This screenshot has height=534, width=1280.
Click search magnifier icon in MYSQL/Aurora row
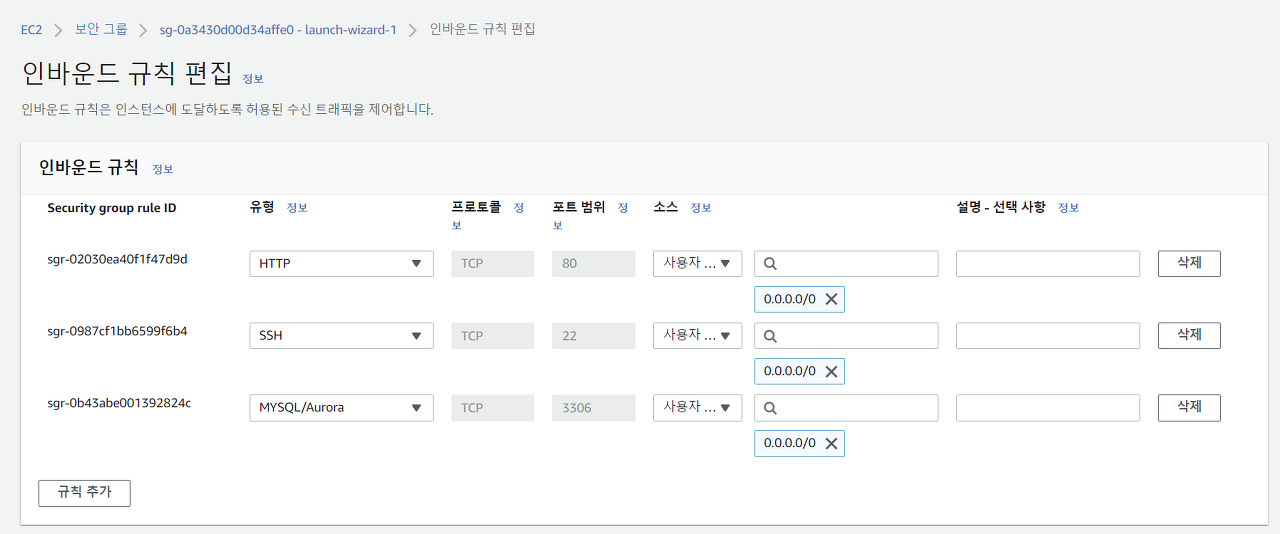pos(771,408)
